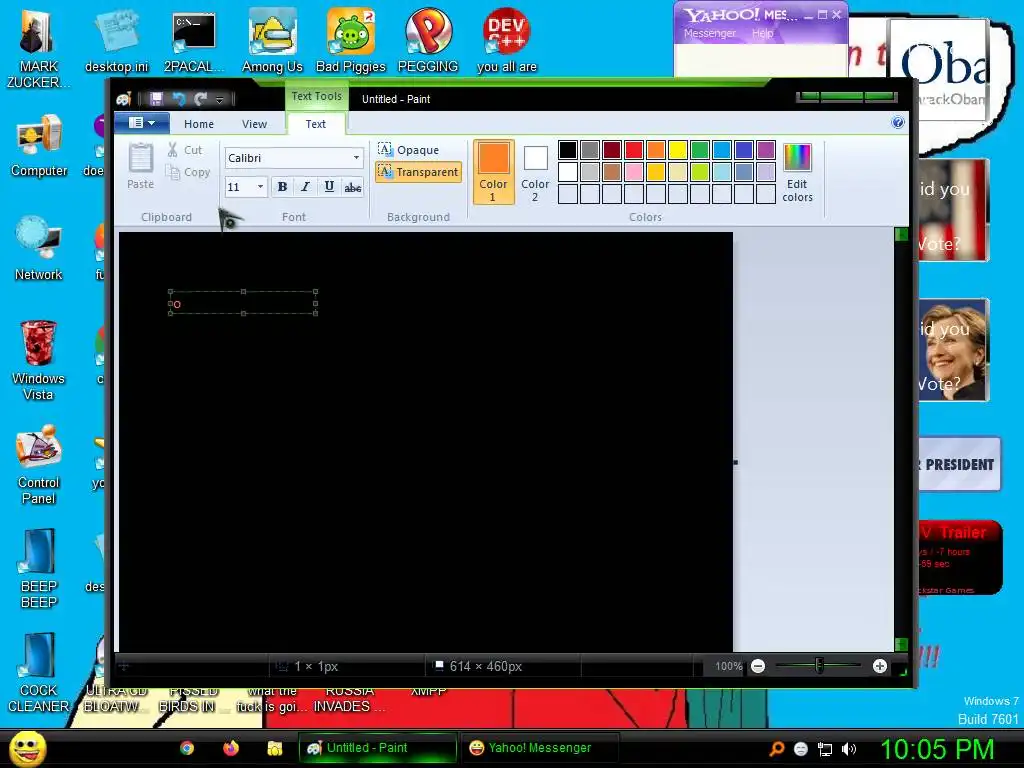1024x768 pixels.
Task: Select Transparent background option
Action: point(418,172)
